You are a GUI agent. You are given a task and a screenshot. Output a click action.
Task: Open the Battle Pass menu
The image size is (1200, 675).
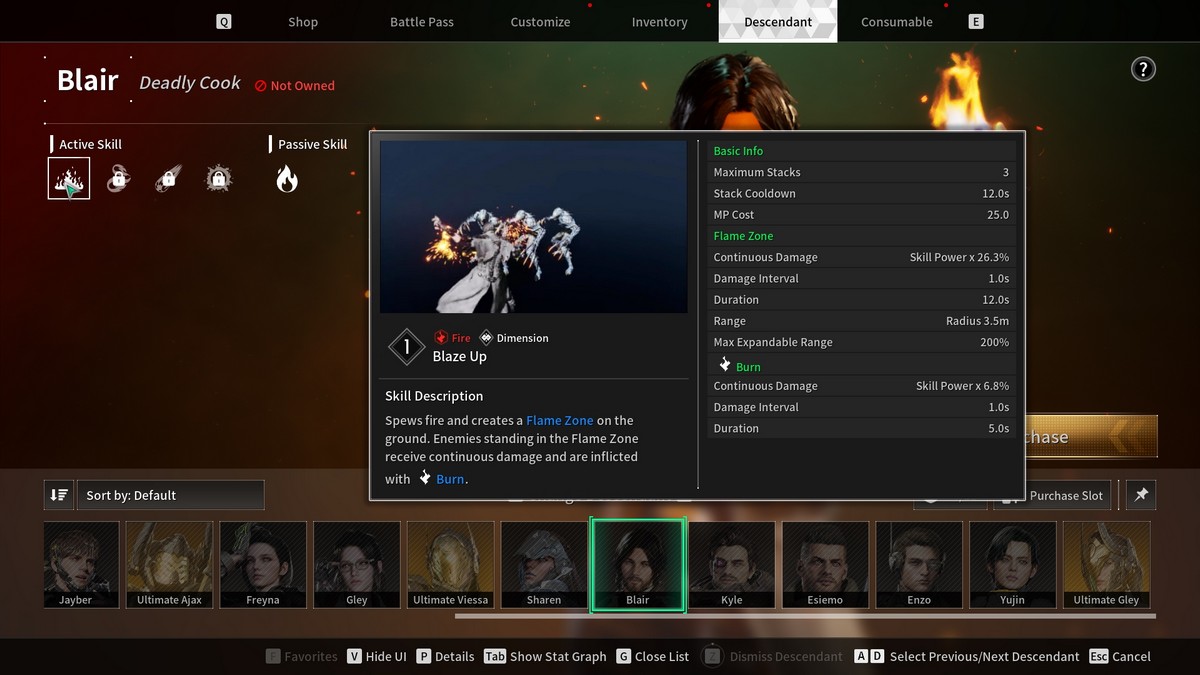tap(422, 20)
